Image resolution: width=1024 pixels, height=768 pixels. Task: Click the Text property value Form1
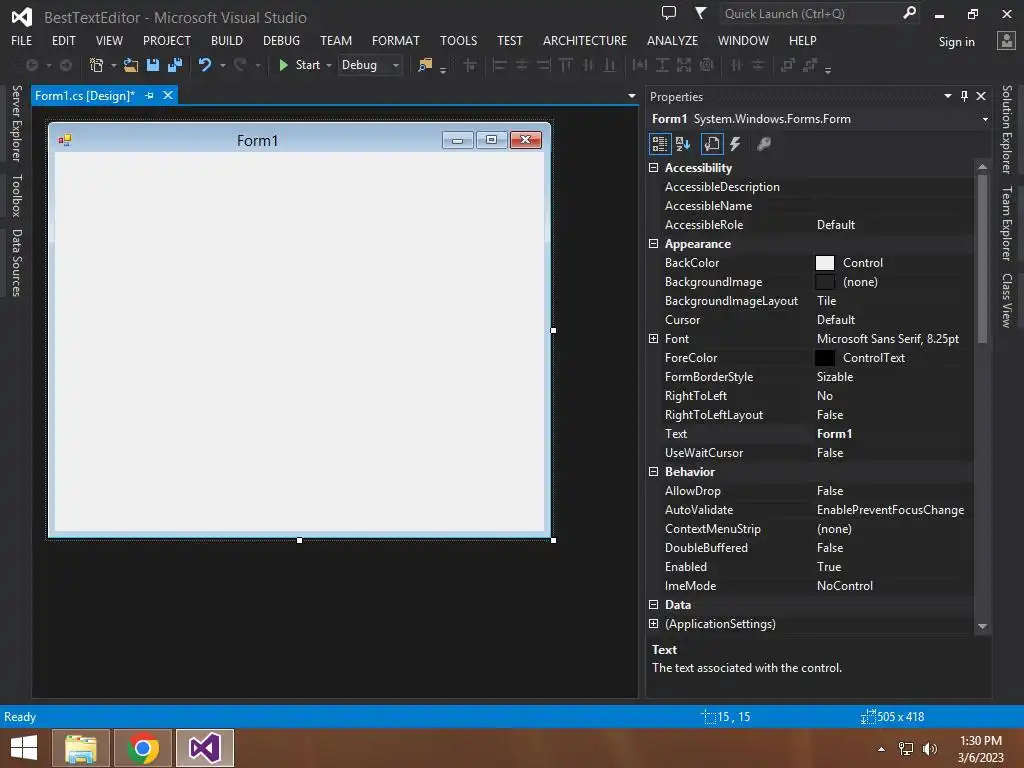(834, 434)
